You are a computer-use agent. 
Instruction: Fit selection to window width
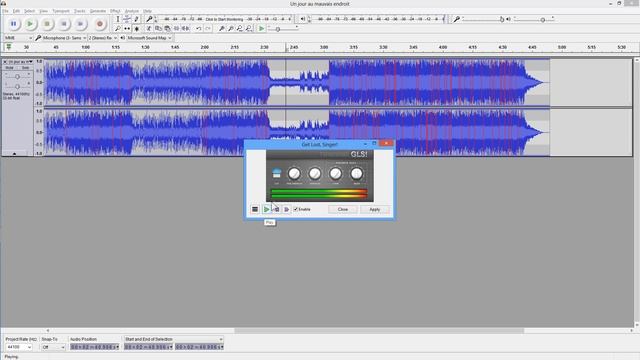tap(240, 29)
